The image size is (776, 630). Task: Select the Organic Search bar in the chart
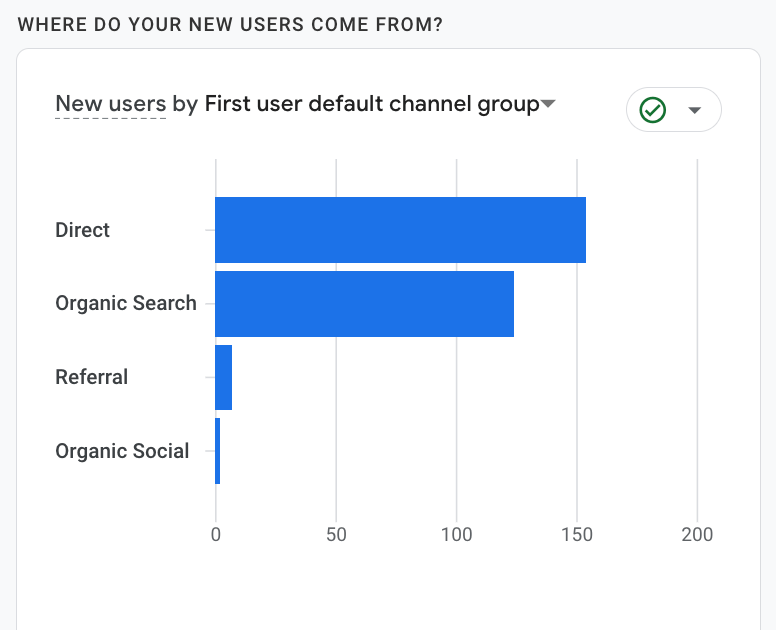coord(364,304)
